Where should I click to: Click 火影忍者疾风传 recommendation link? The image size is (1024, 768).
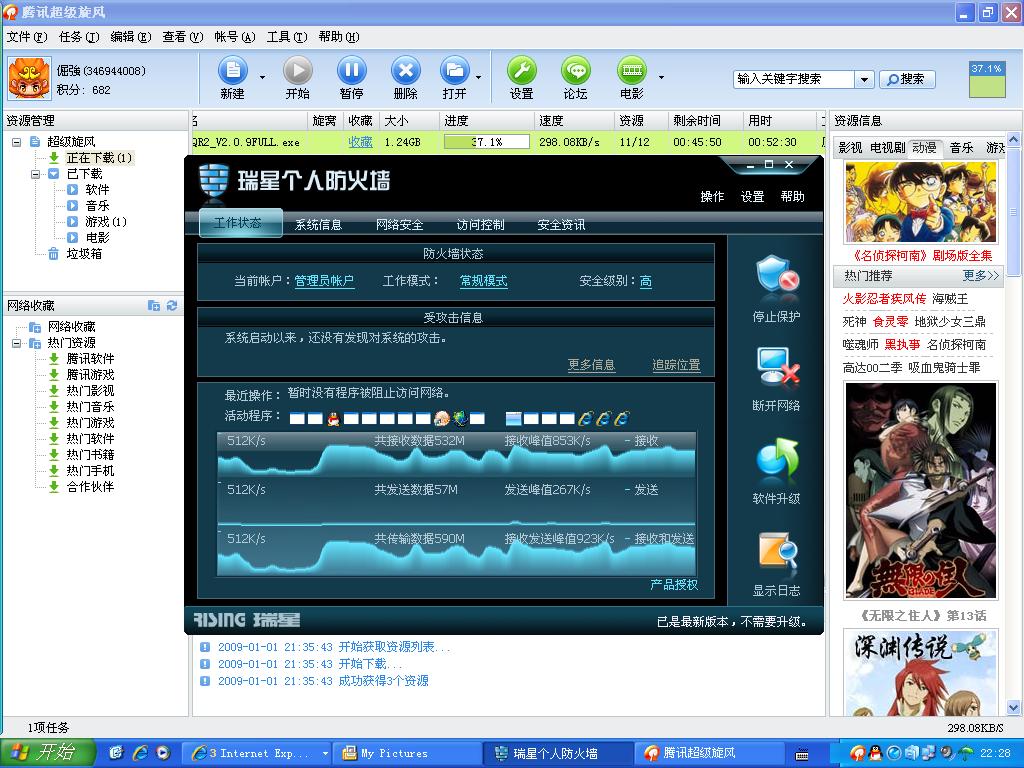point(884,298)
